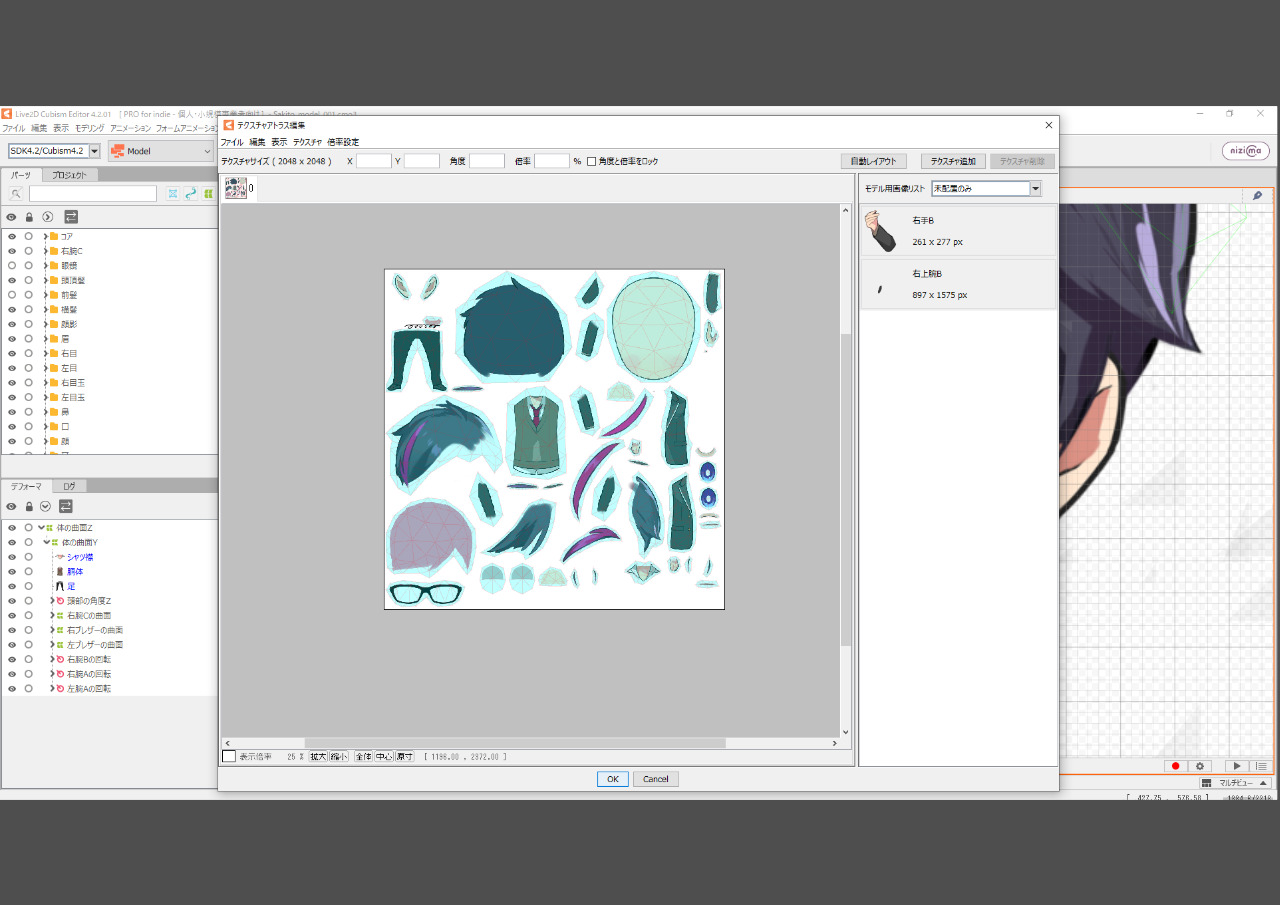Image resolution: width=1280 pixels, height=905 pixels.
Task: Click the glasses texture piece in atlas
Action: 426,593
